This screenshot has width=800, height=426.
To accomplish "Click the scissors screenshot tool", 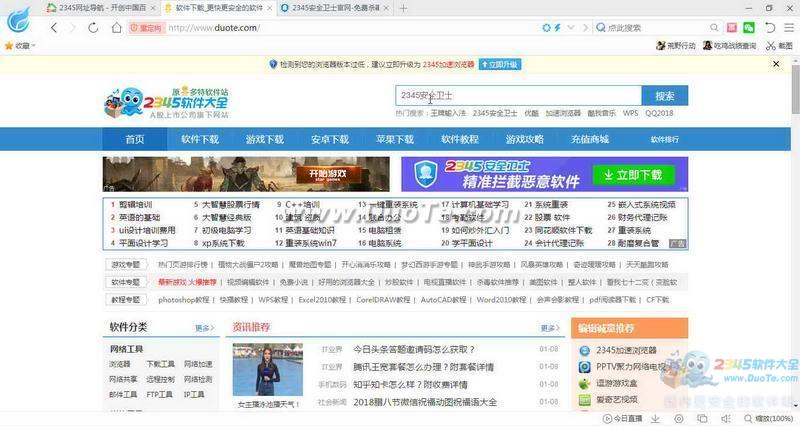I will 770,46.
